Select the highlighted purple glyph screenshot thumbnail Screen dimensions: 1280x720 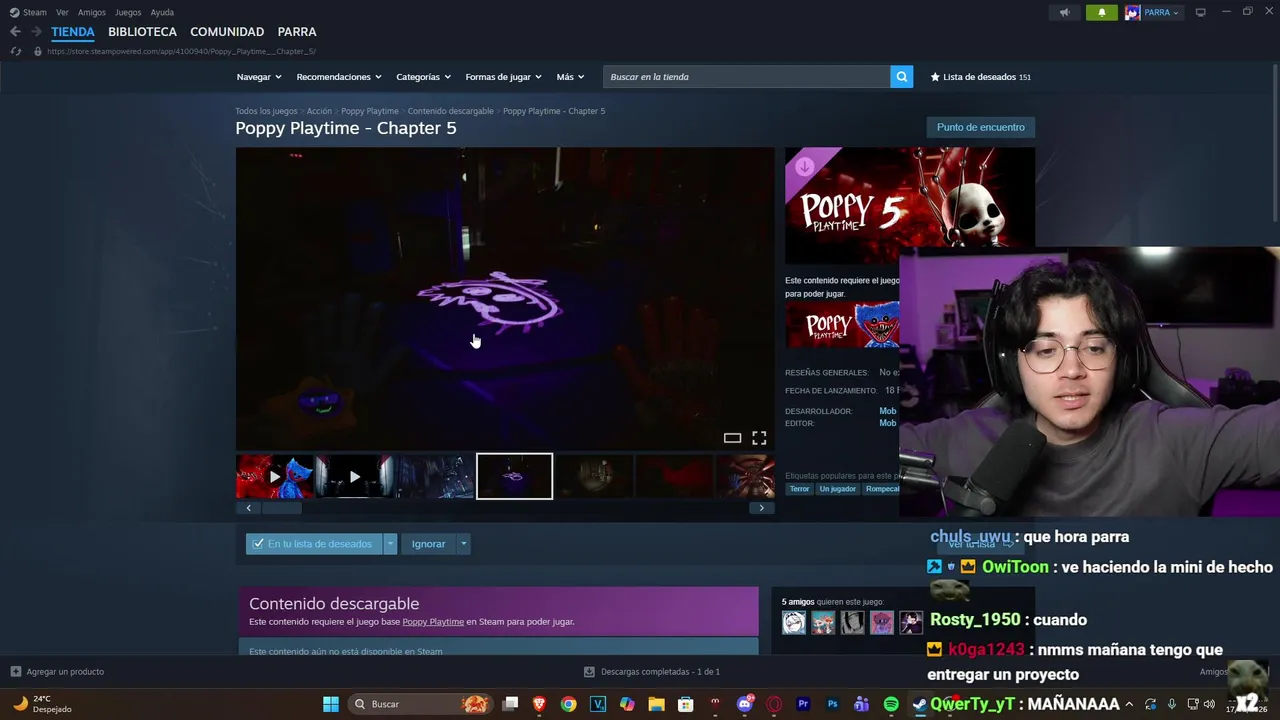coord(514,476)
